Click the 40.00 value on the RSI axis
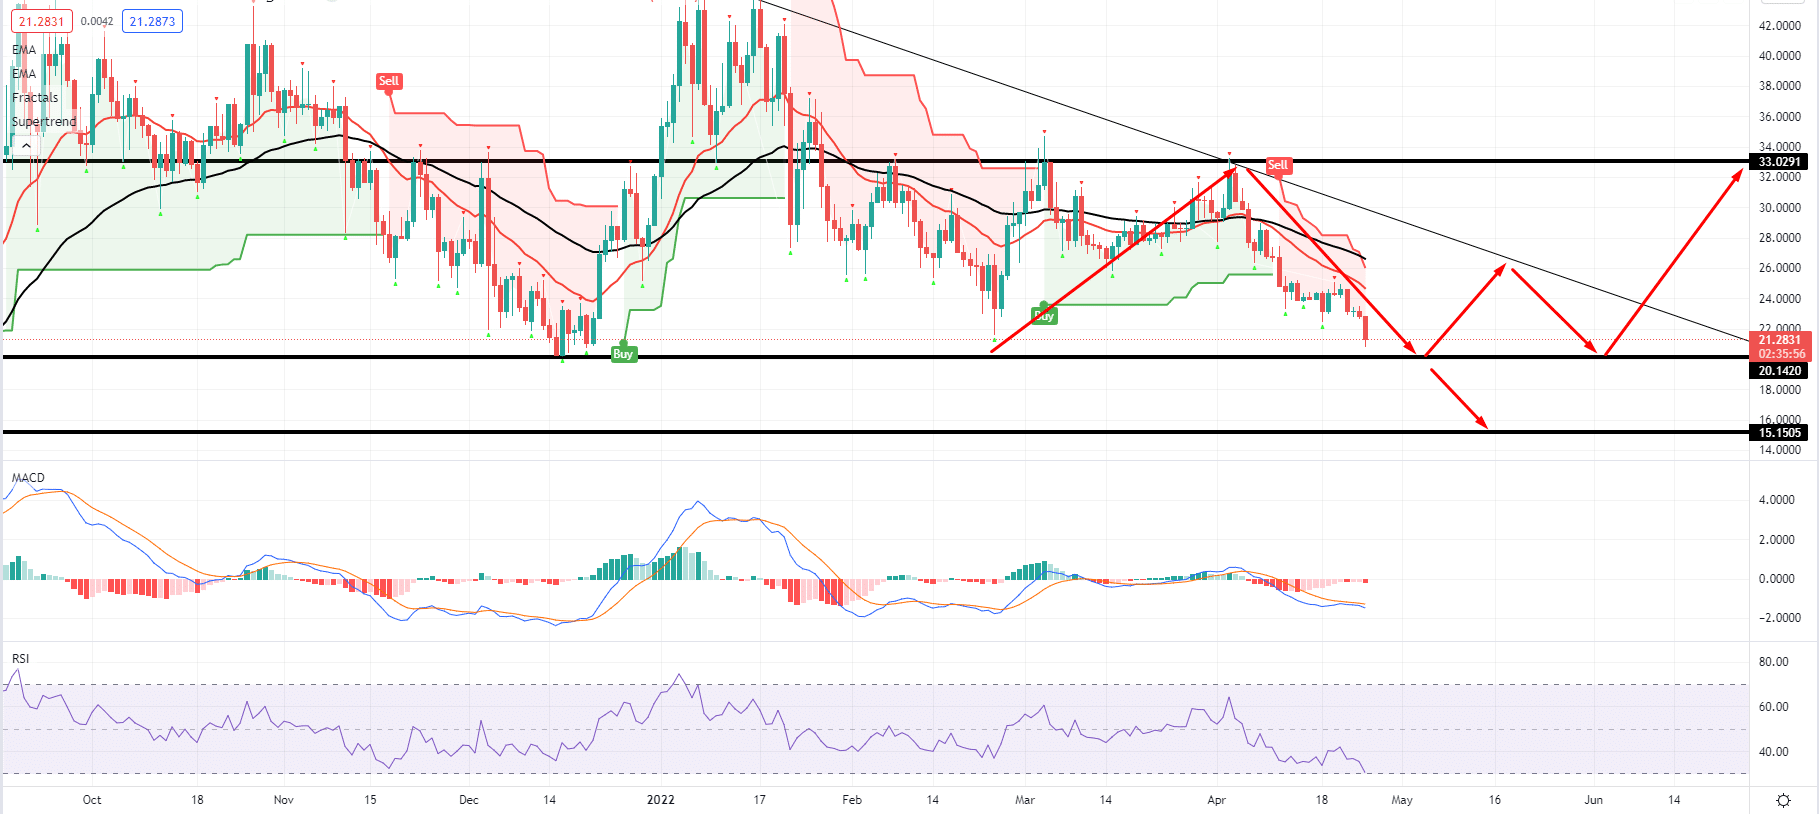 pyautogui.click(x=1774, y=752)
